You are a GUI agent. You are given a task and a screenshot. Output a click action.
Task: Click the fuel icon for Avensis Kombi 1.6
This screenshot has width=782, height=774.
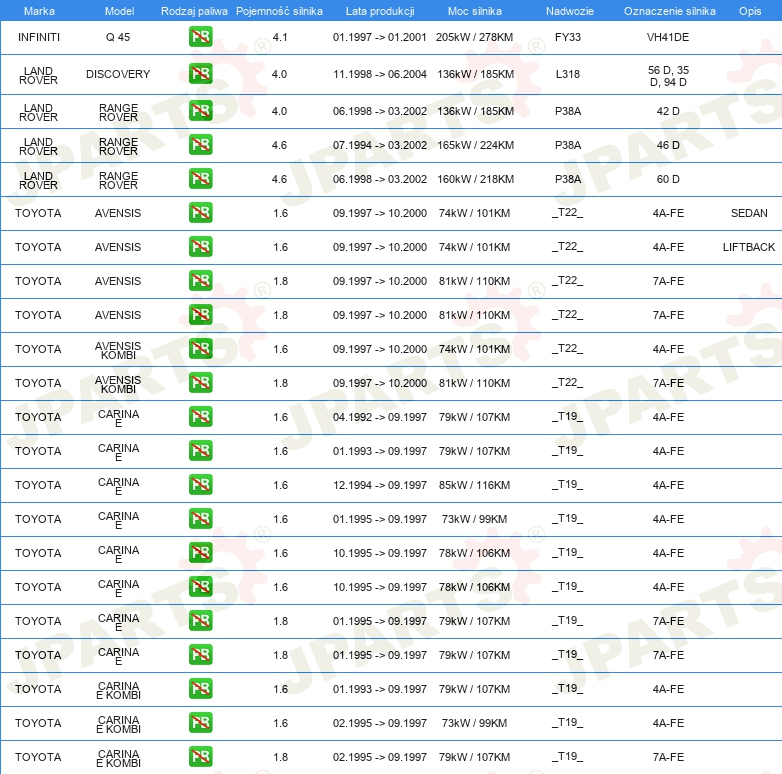200,348
